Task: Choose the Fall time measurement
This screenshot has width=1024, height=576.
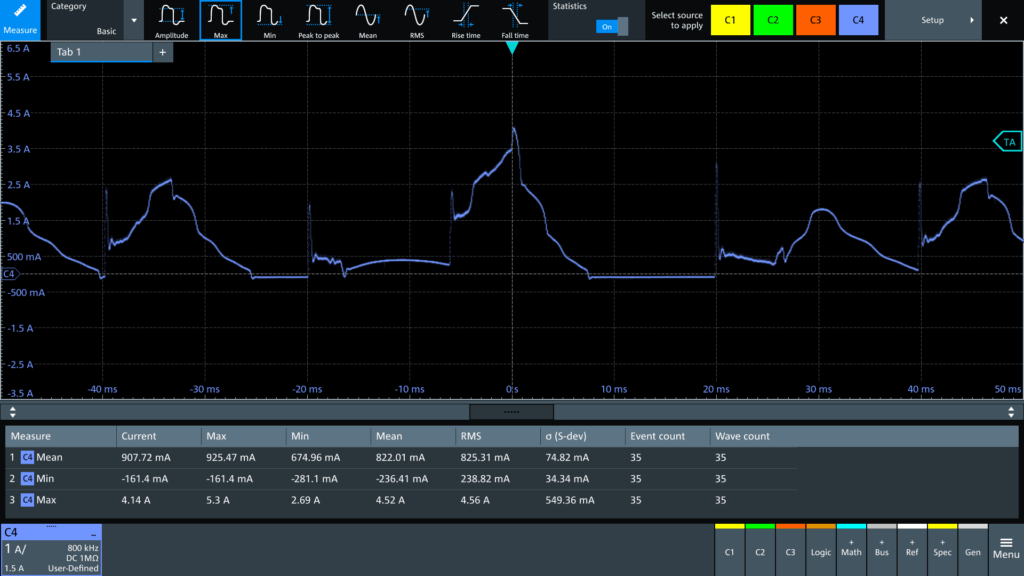Action: [515, 20]
